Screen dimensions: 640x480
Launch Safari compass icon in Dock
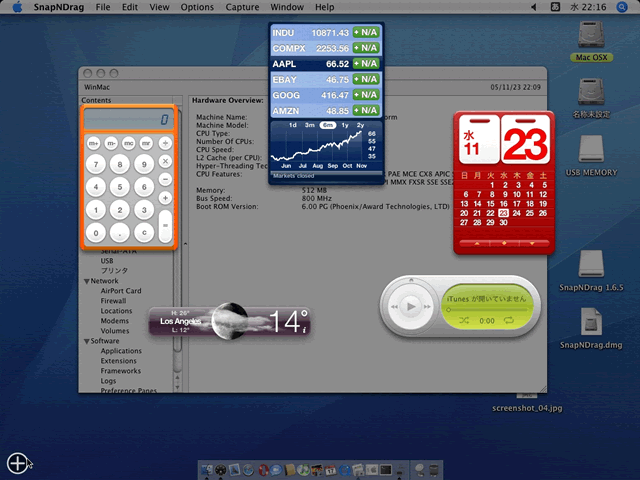coord(248,470)
